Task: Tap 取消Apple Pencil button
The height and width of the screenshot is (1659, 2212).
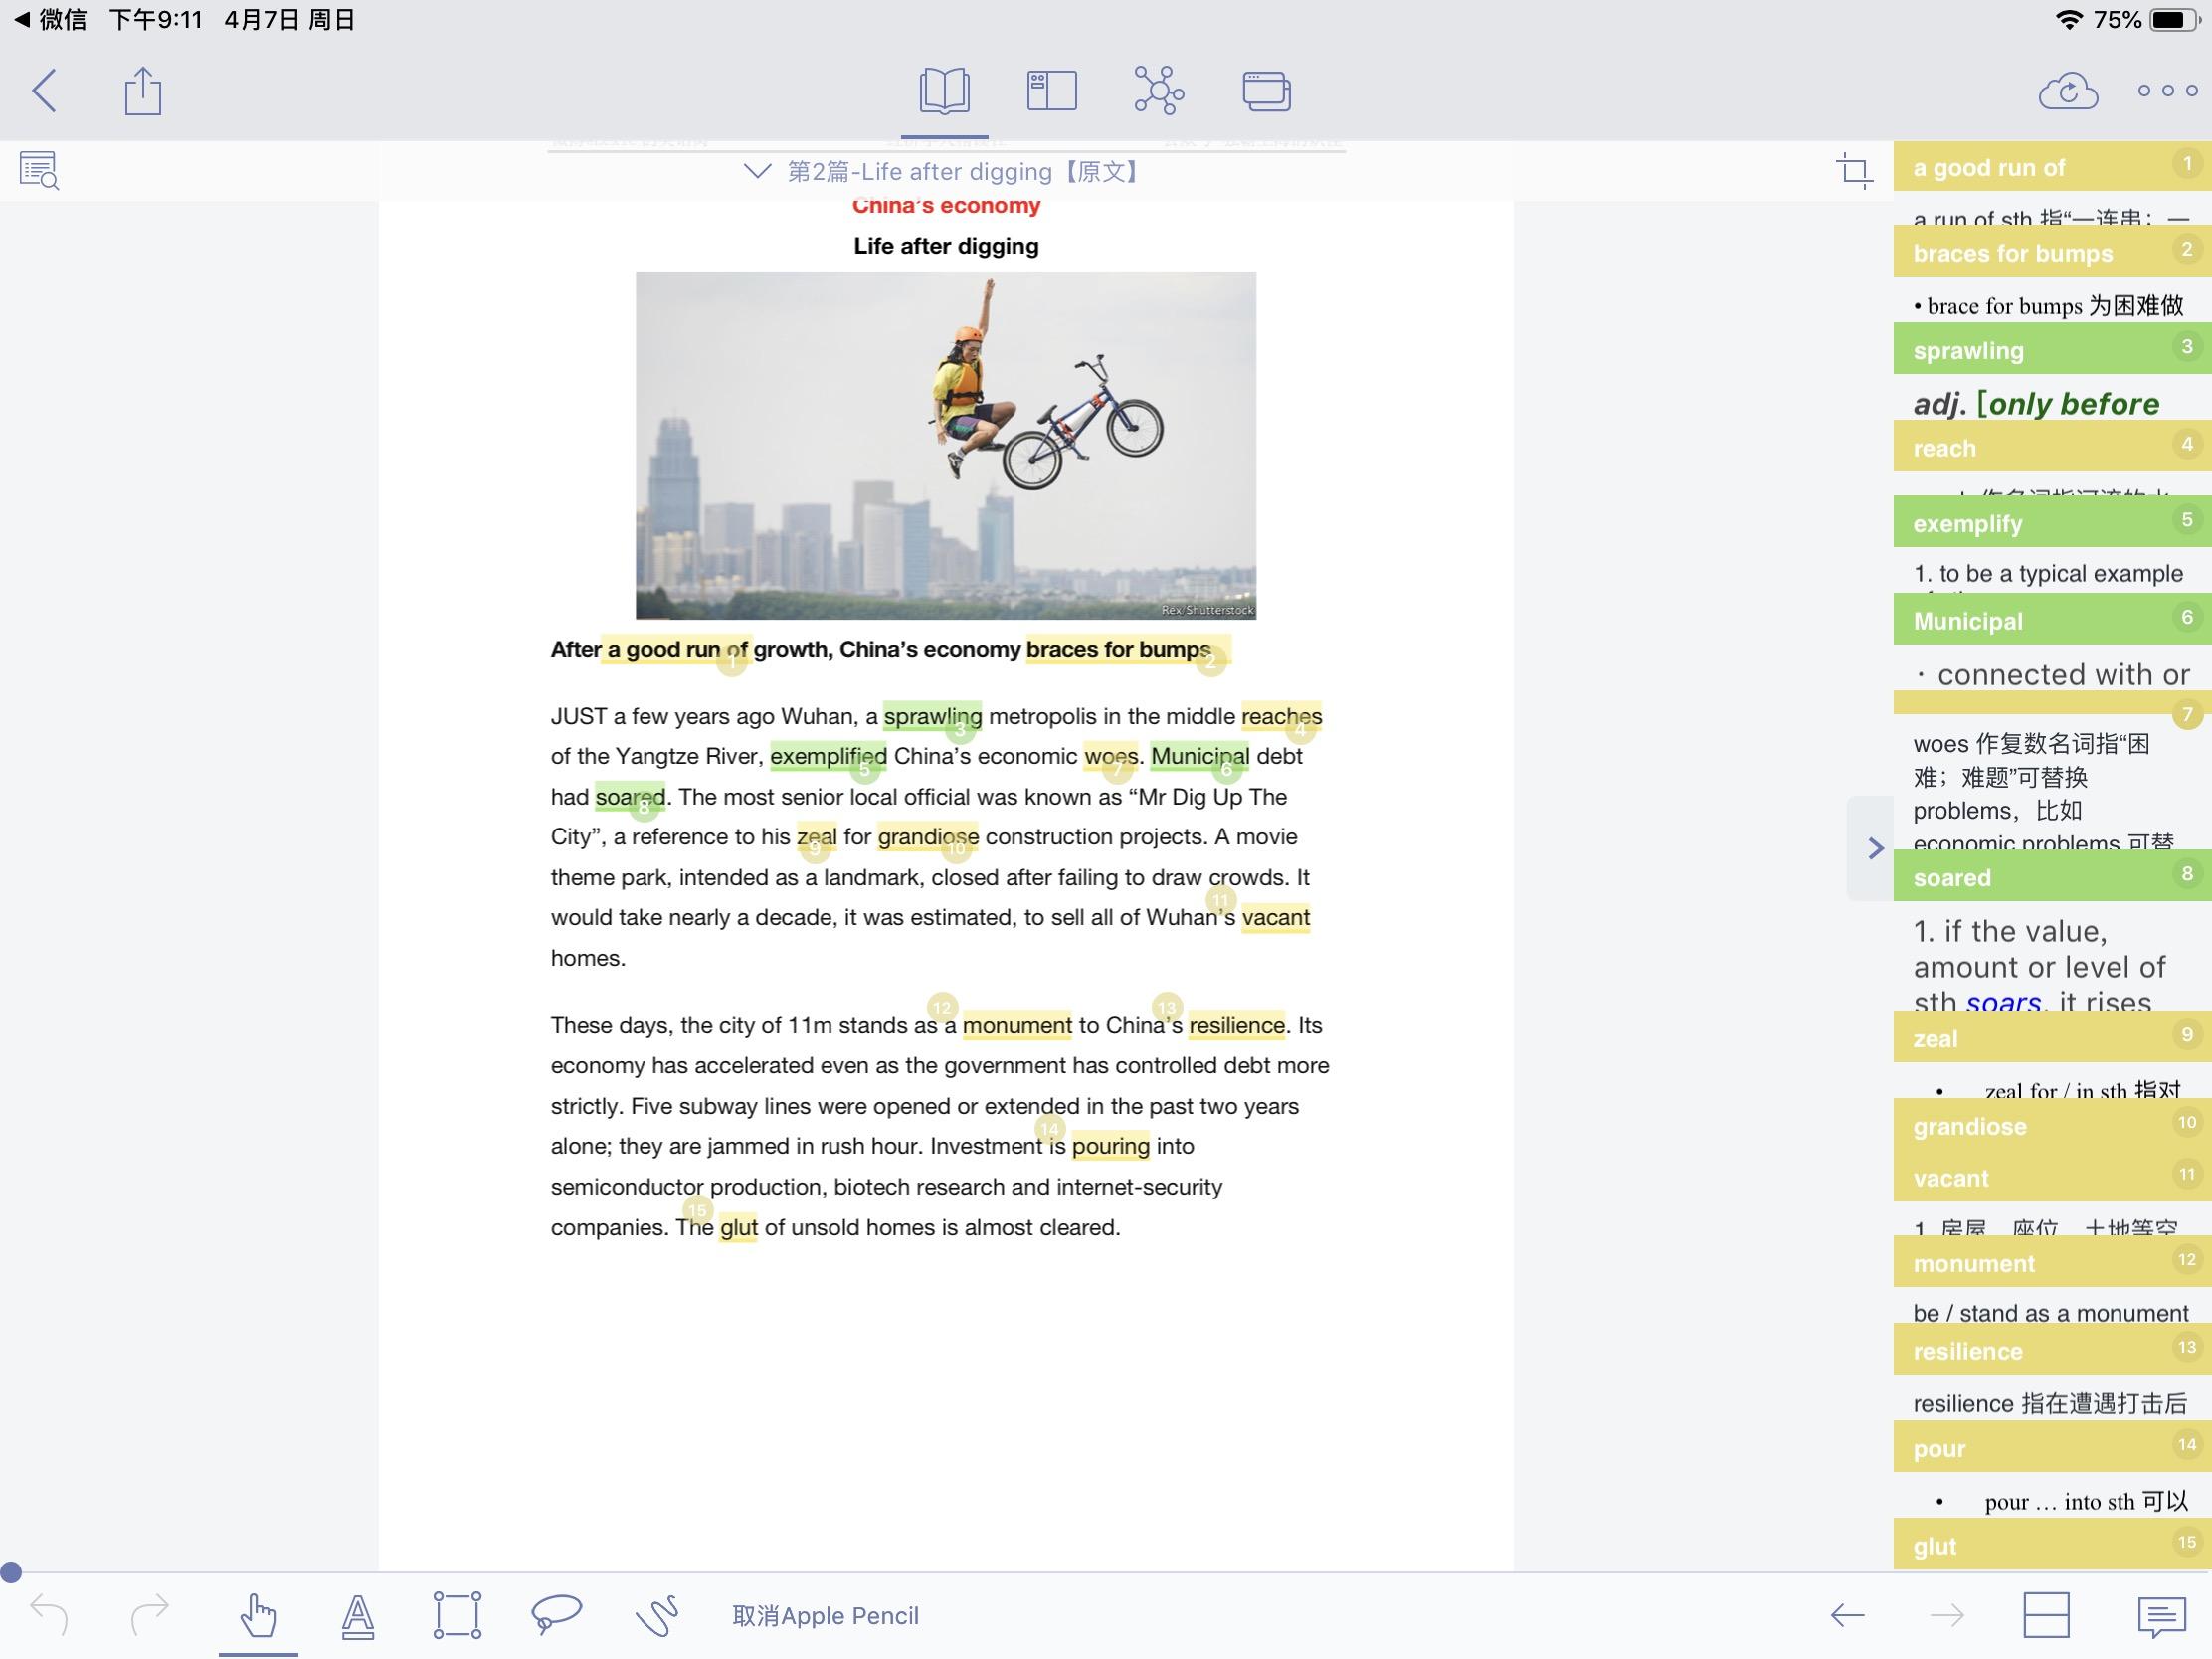Action: coord(825,1616)
